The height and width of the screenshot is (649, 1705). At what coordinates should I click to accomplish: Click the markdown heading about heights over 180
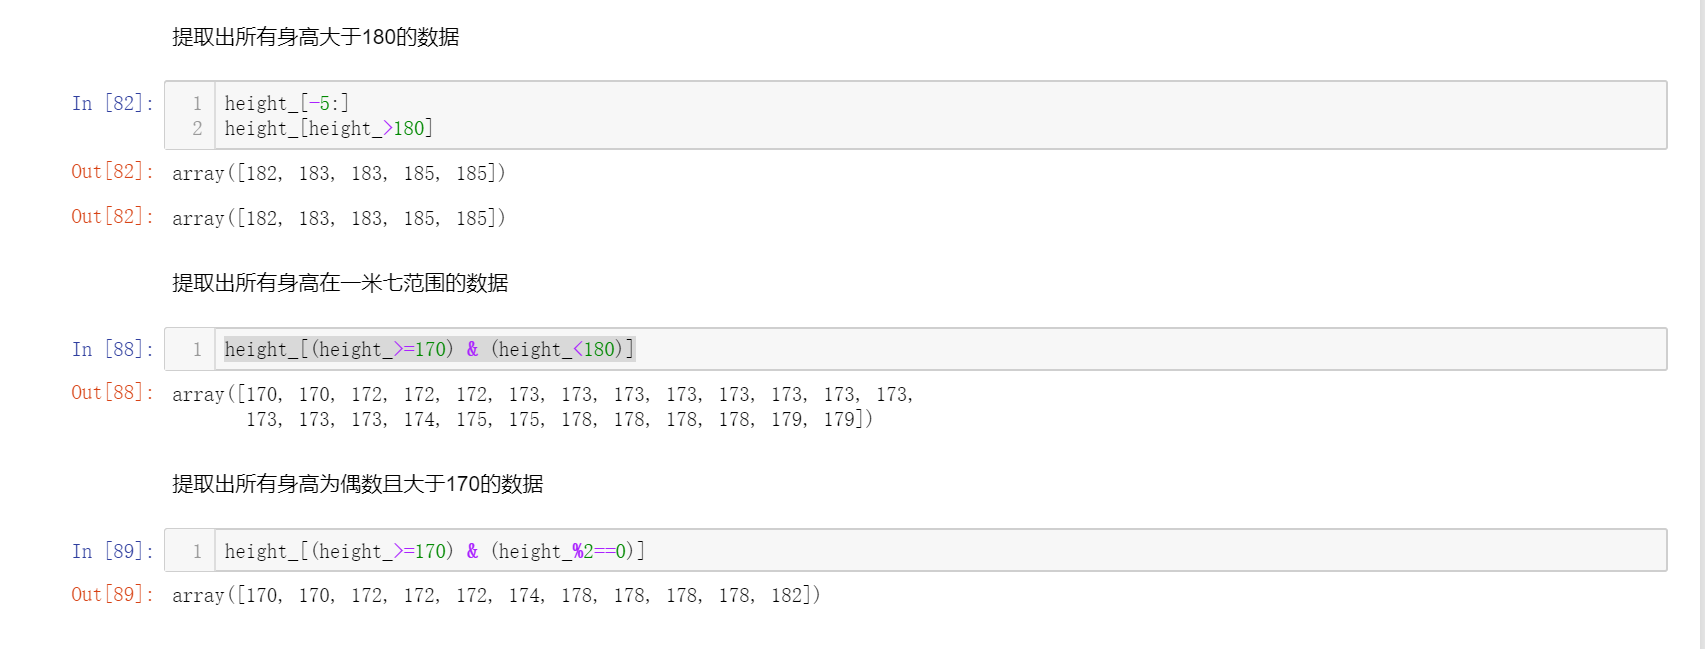click(x=316, y=38)
